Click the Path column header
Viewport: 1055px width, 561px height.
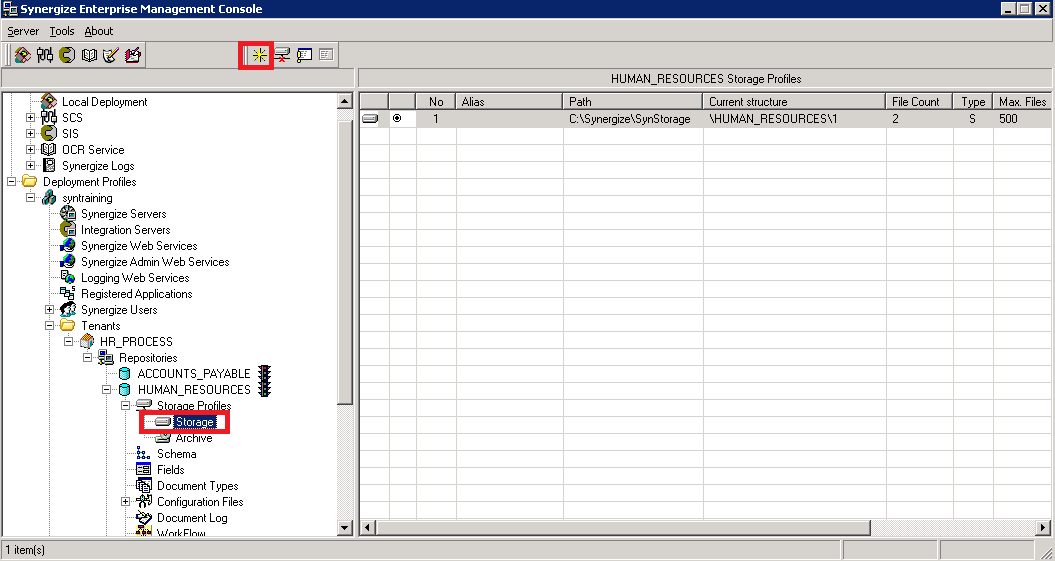coord(632,102)
